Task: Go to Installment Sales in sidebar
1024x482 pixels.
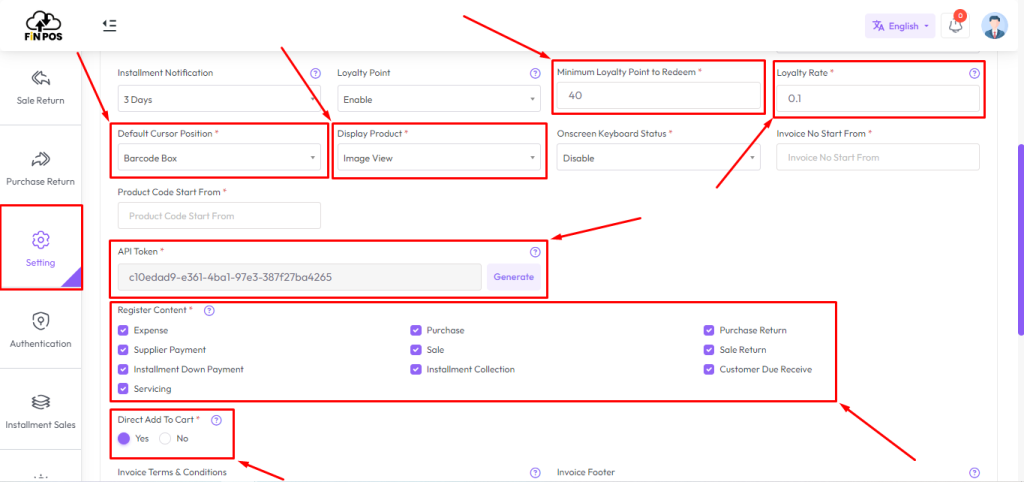Action: (x=41, y=412)
